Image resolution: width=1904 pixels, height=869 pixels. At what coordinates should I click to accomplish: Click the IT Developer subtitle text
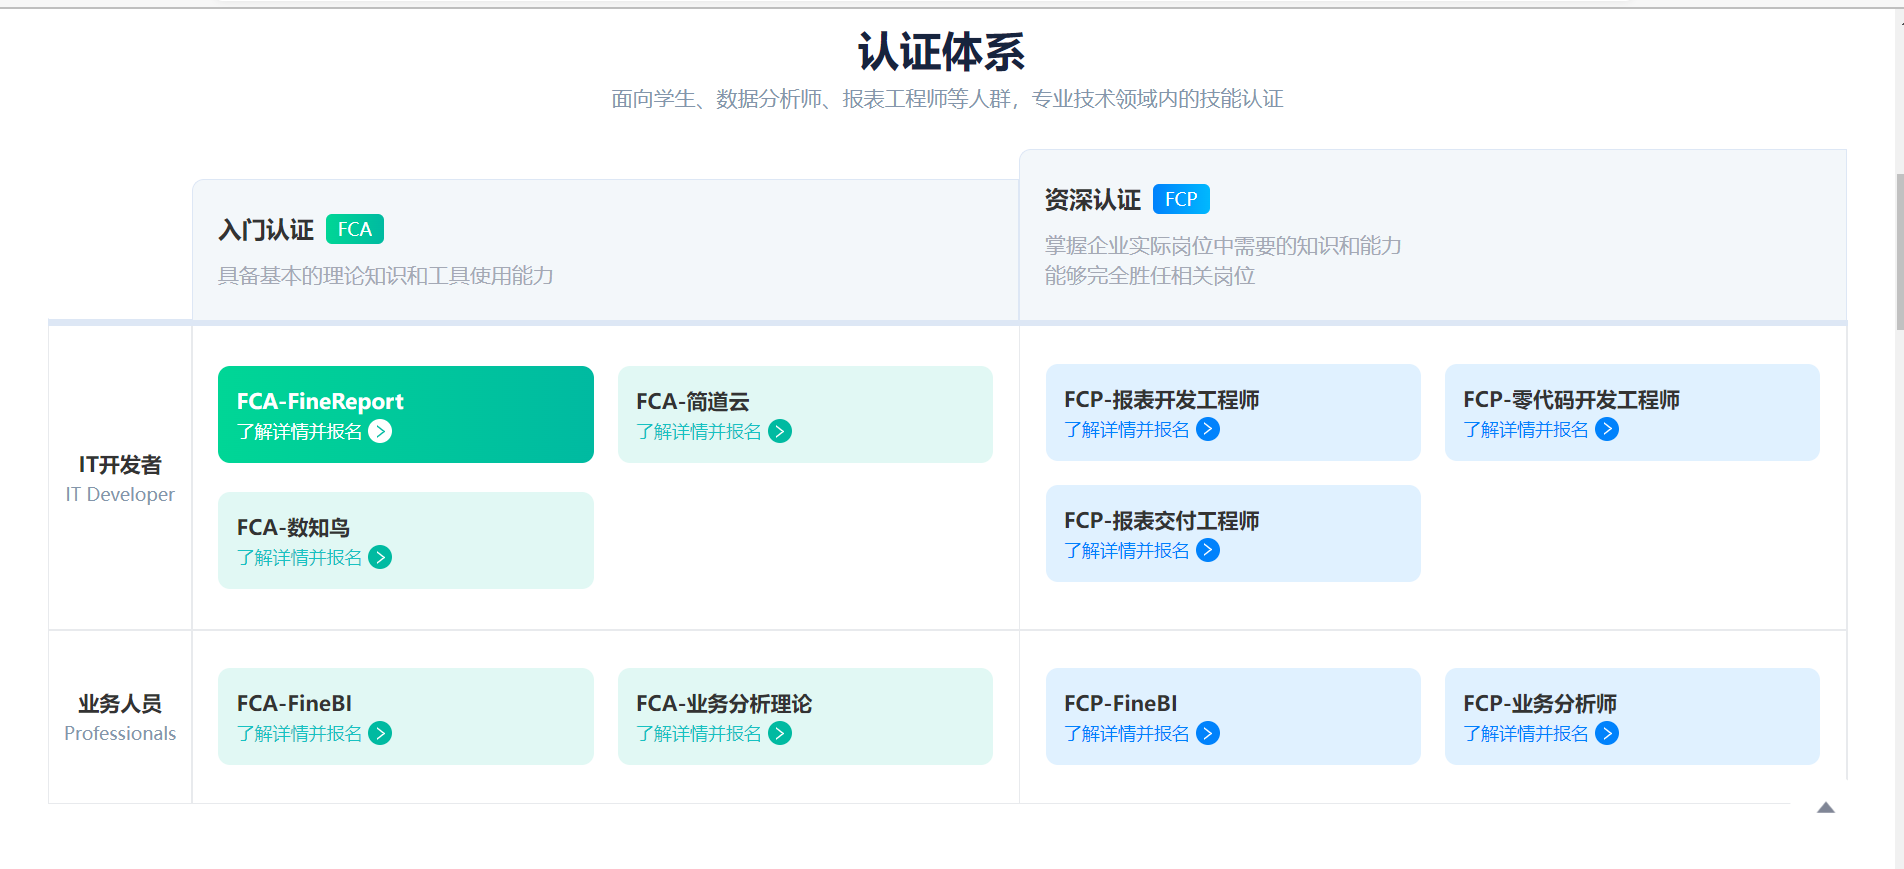(x=120, y=494)
